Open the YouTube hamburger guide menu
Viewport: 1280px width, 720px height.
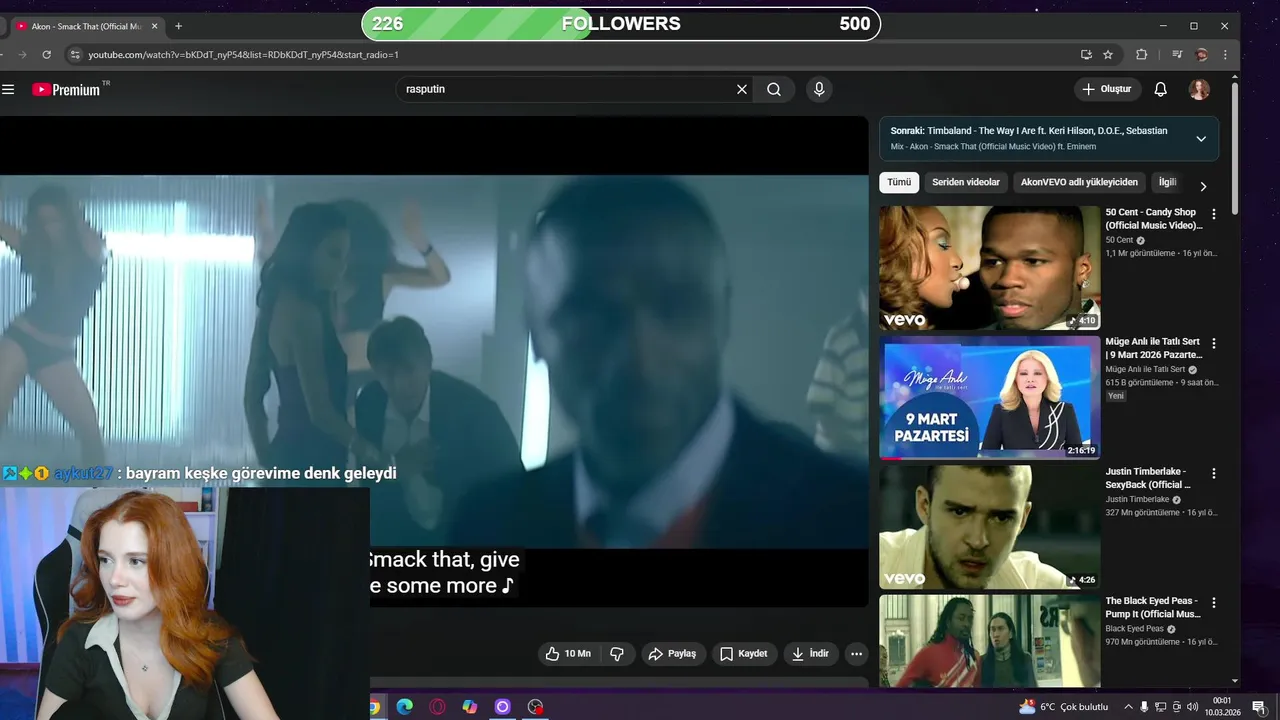[8, 89]
